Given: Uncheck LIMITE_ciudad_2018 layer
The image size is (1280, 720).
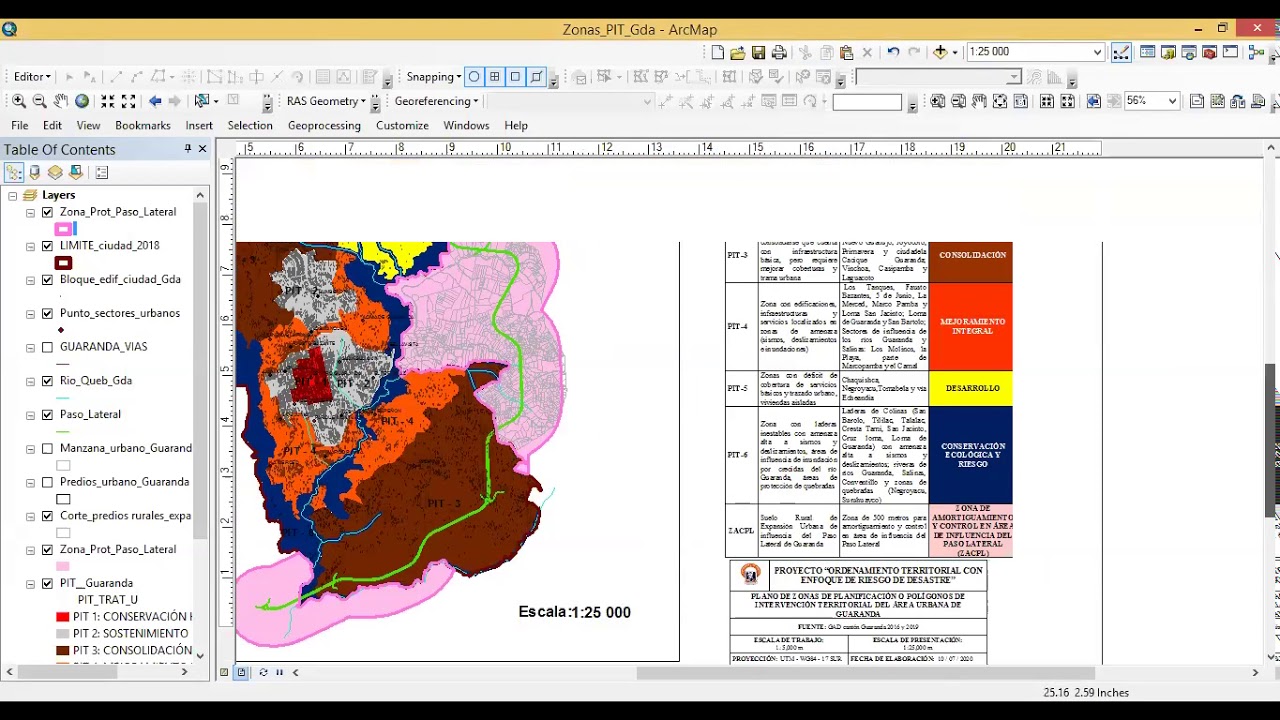Looking at the screenshot, I should 47,246.
